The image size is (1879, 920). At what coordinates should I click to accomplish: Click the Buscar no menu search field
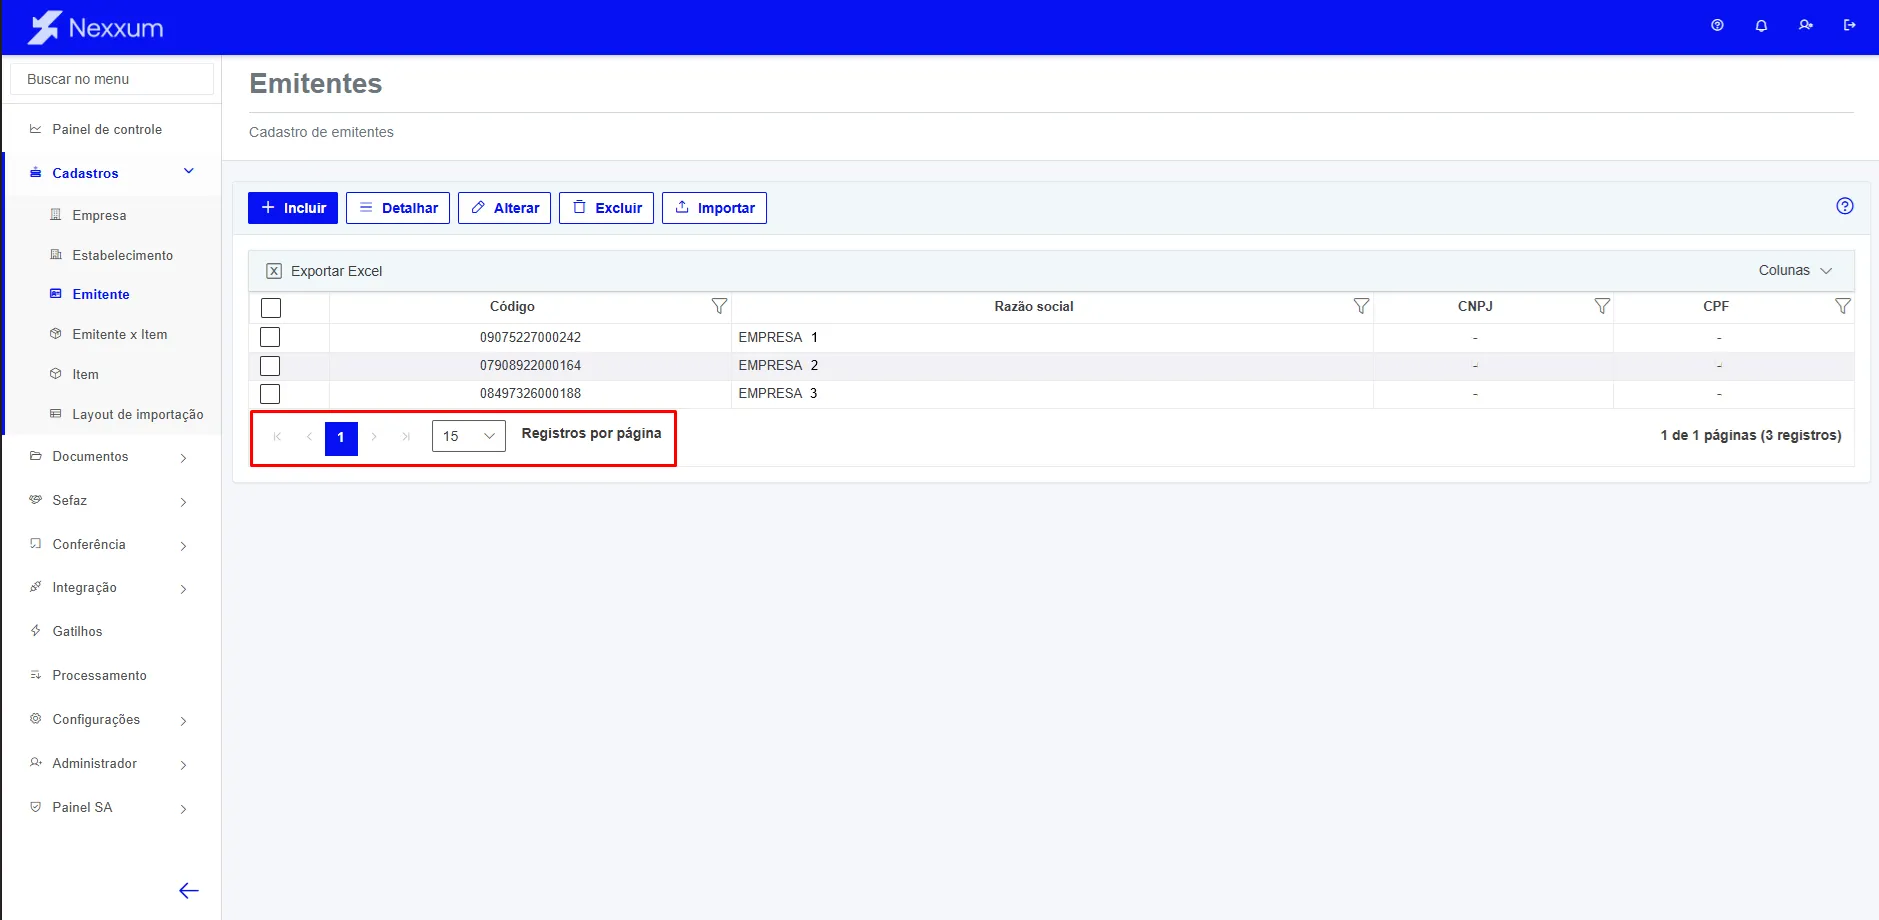click(x=112, y=79)
